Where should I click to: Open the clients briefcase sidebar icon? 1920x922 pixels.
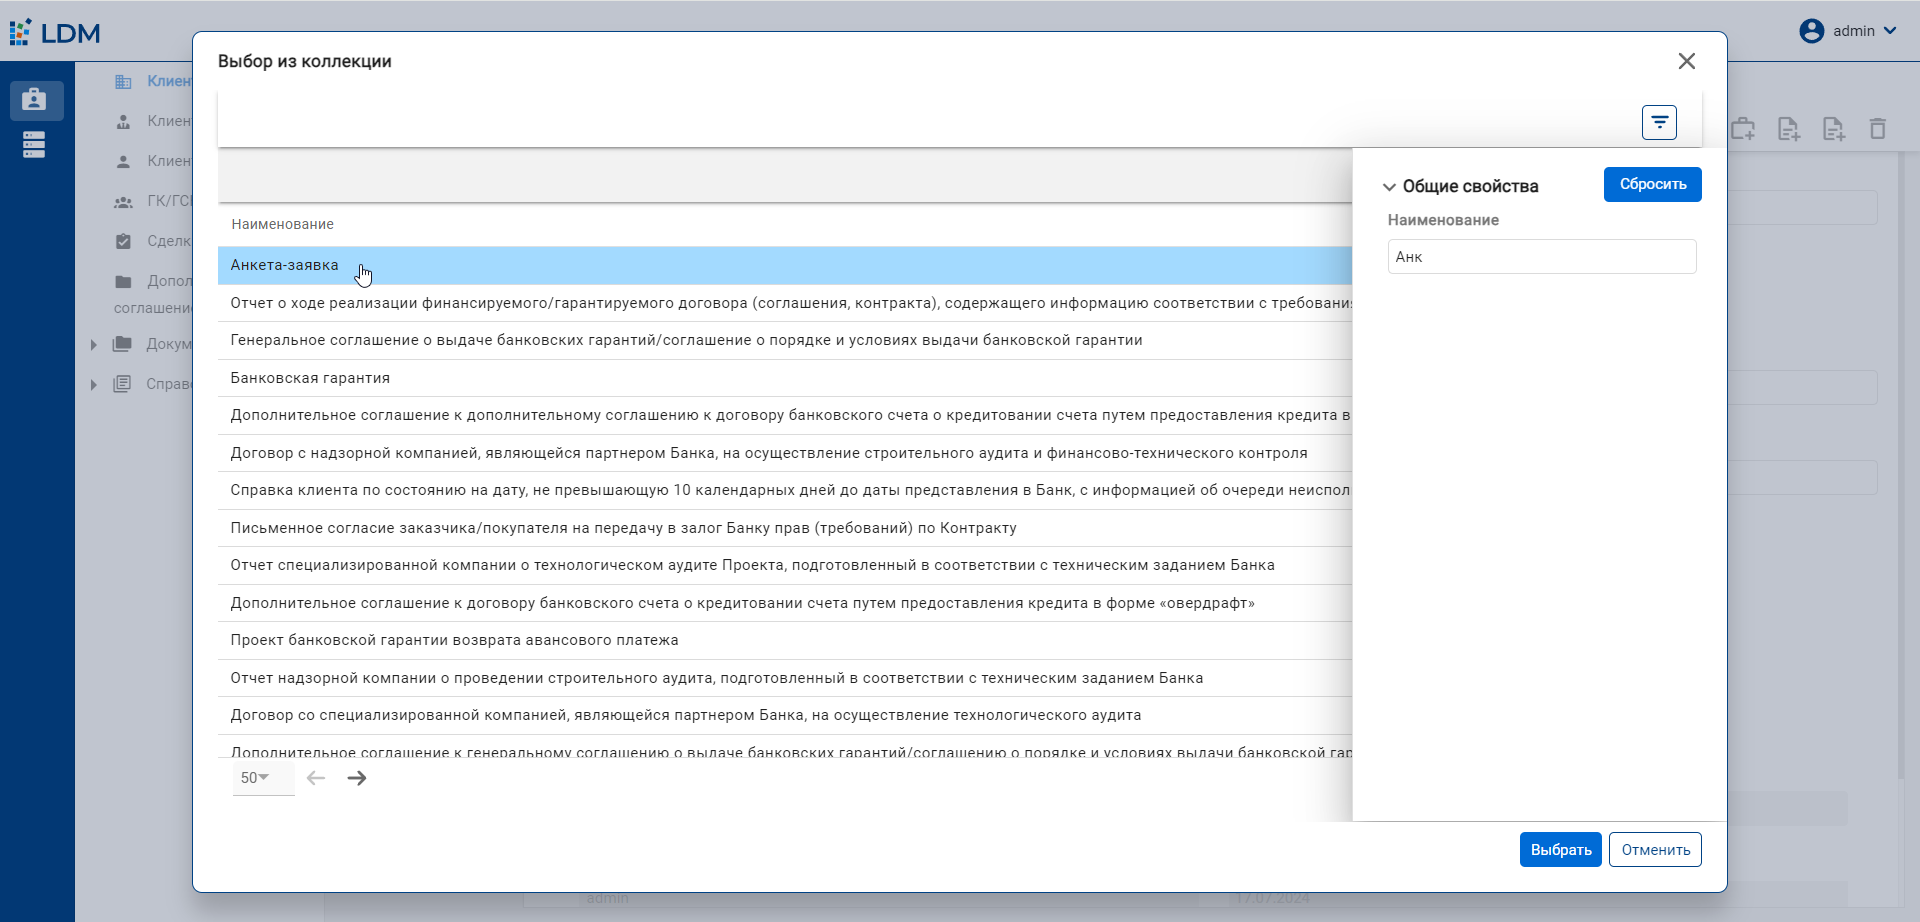click(35, 100)
